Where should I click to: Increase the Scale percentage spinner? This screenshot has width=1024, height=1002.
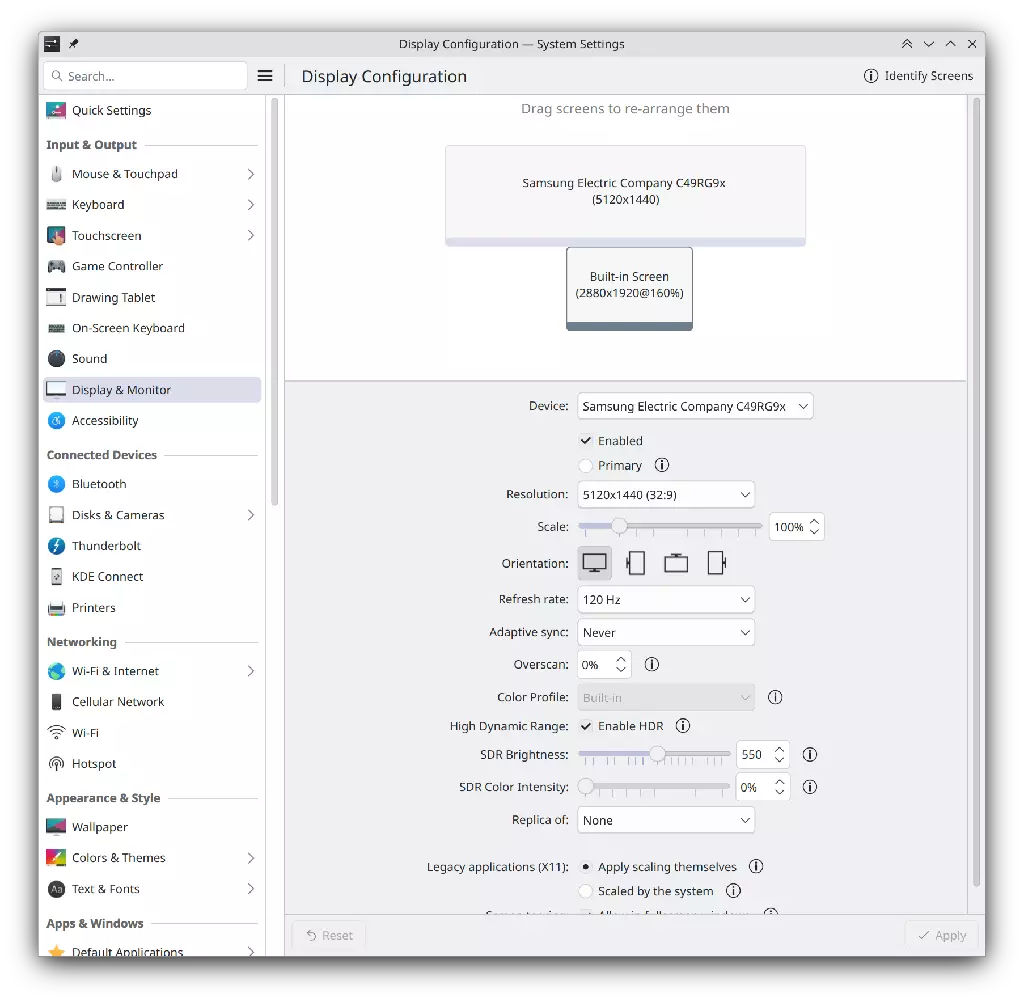[814, 522]
